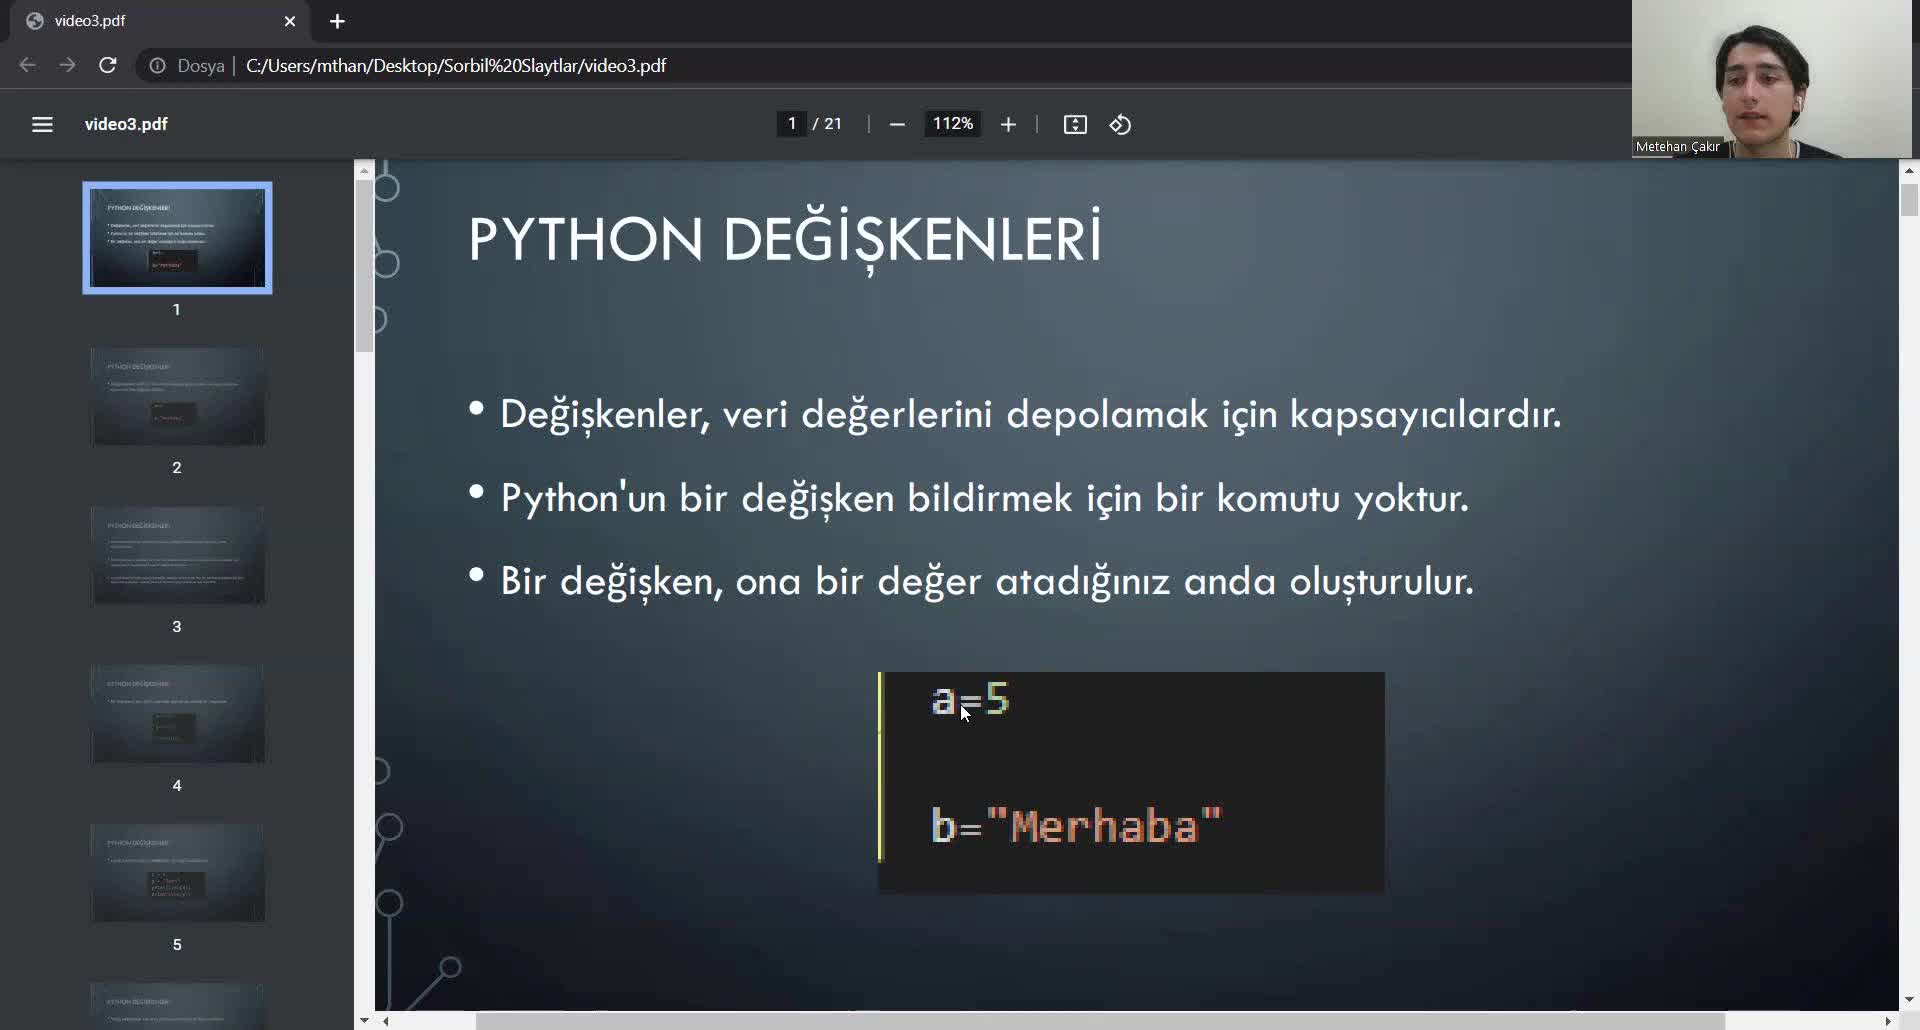Click the thumbnail panel scroll up arrow
This screenshot has width=1920, height=1030.
[x=364, y=170]
